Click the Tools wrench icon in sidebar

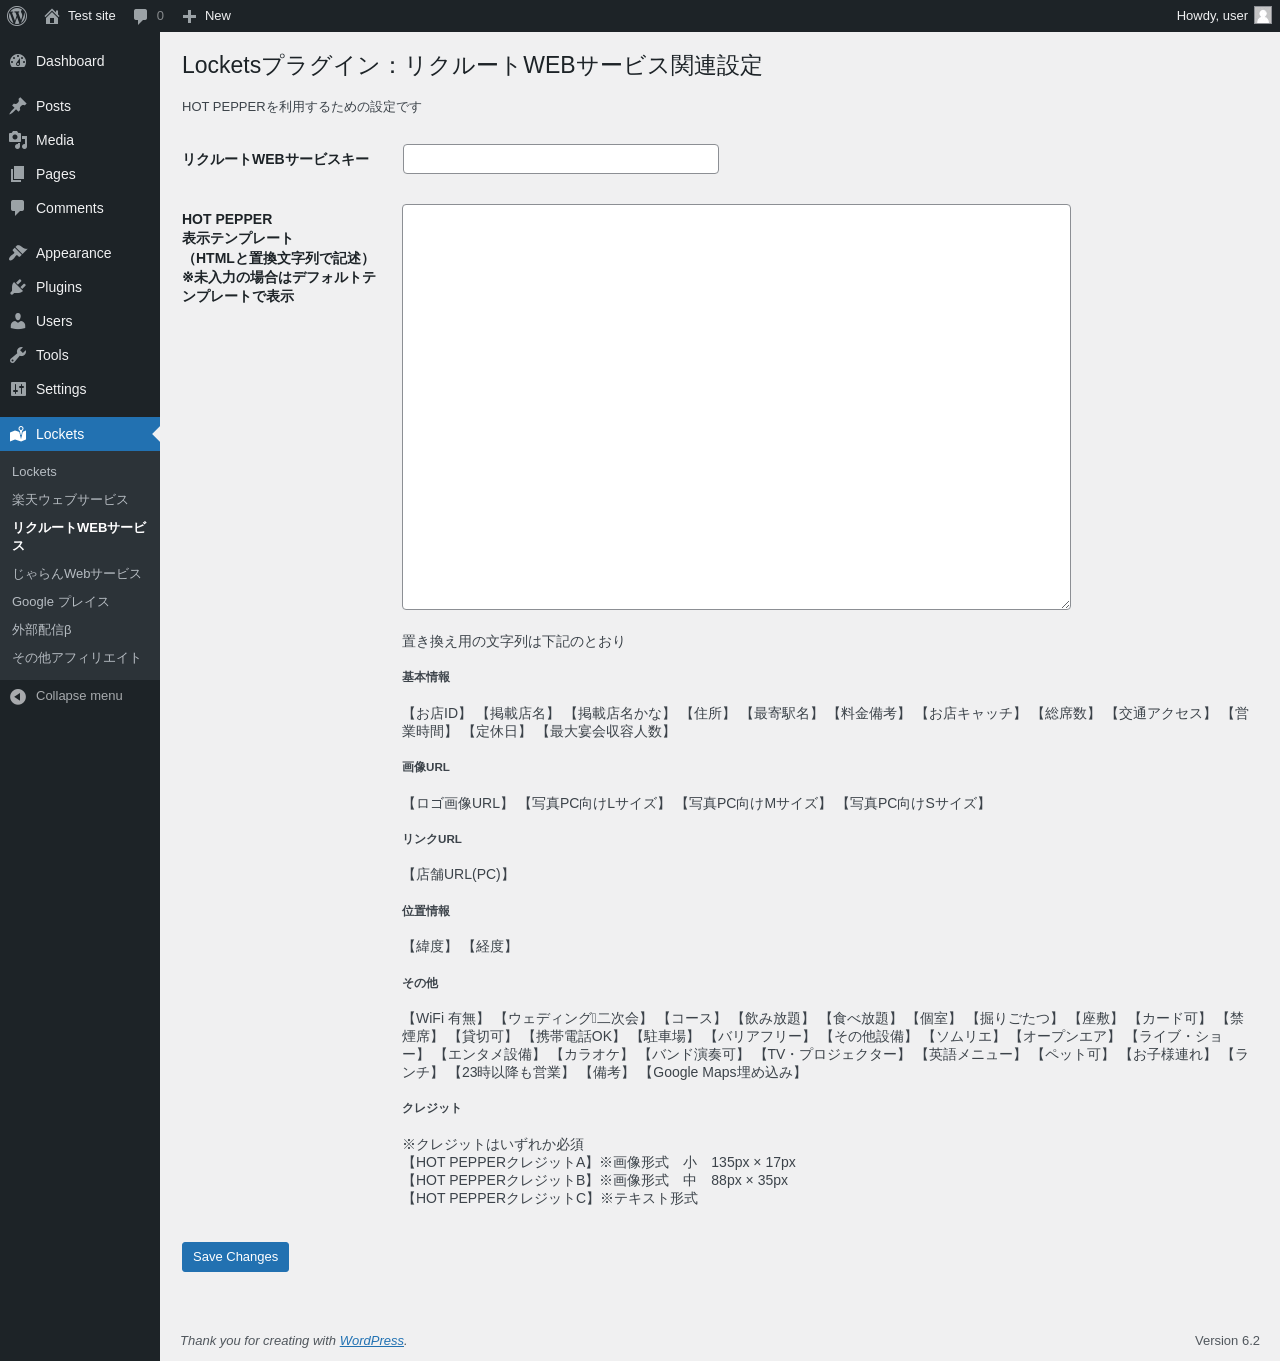tap(18, 355)
